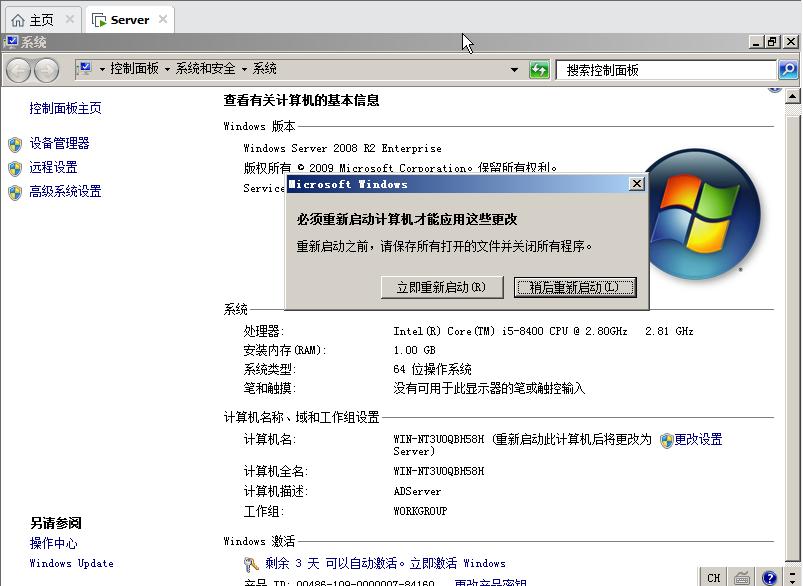Open Windows Update link

tap(71, 563)
